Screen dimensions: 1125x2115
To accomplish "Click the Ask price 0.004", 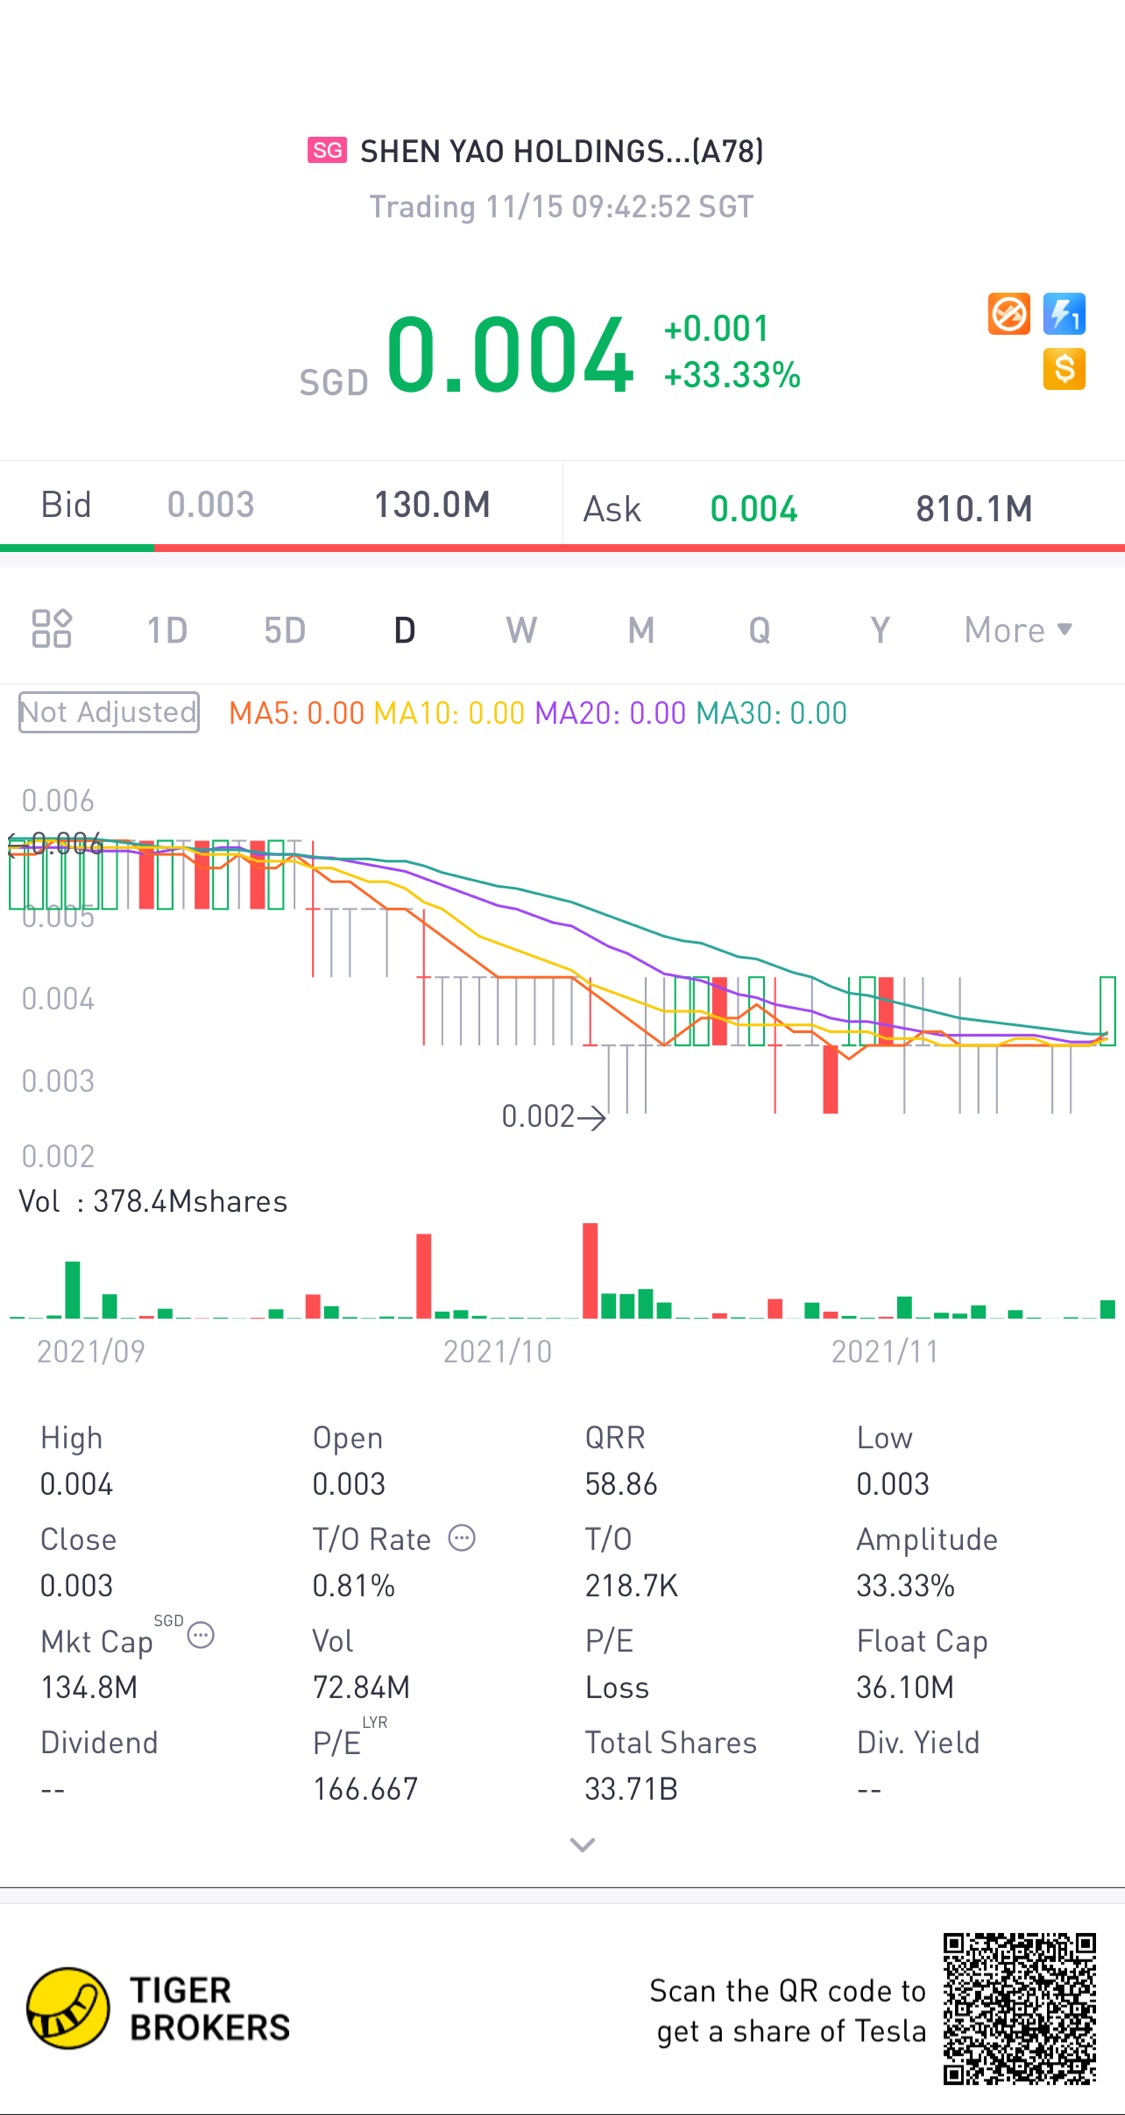I will point(754,508).
